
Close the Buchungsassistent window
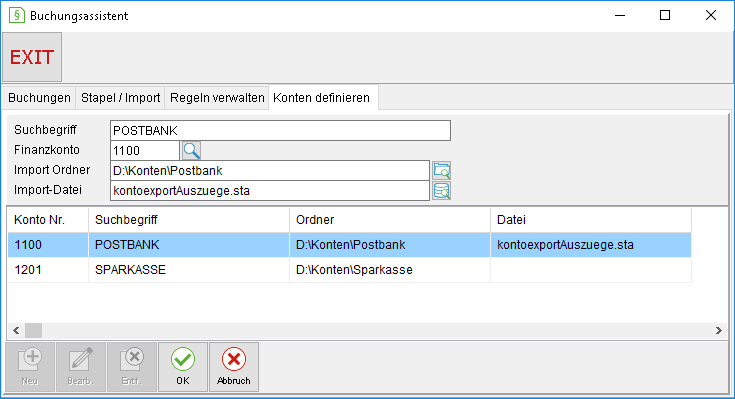(x=711, y=15)
